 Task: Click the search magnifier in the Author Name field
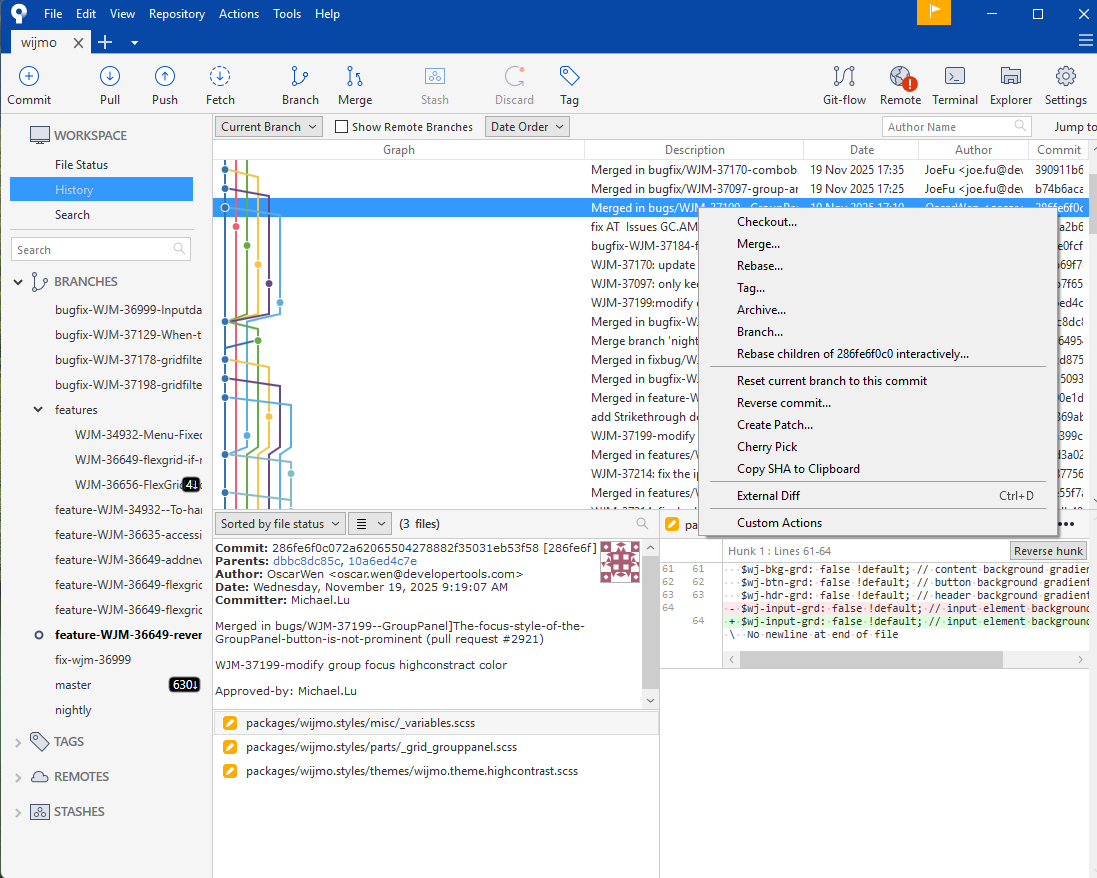tap(1020, 126)
